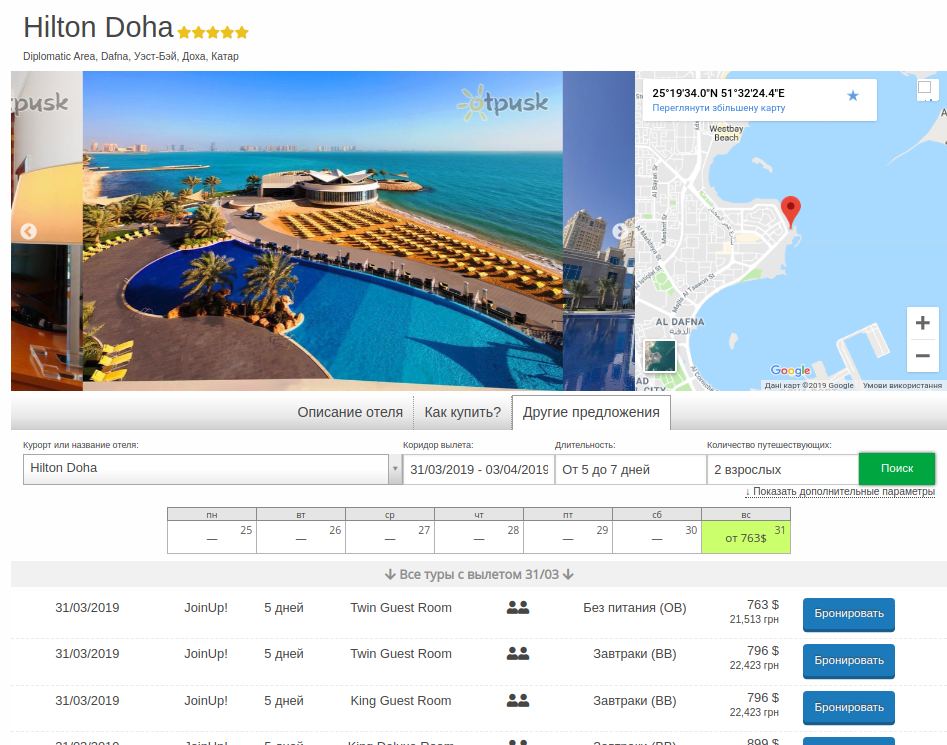This screenshot has width=947, height=745.
Task: Click 'Все туры с вылетом 31/03' header
Action: (x=479, y=575)
